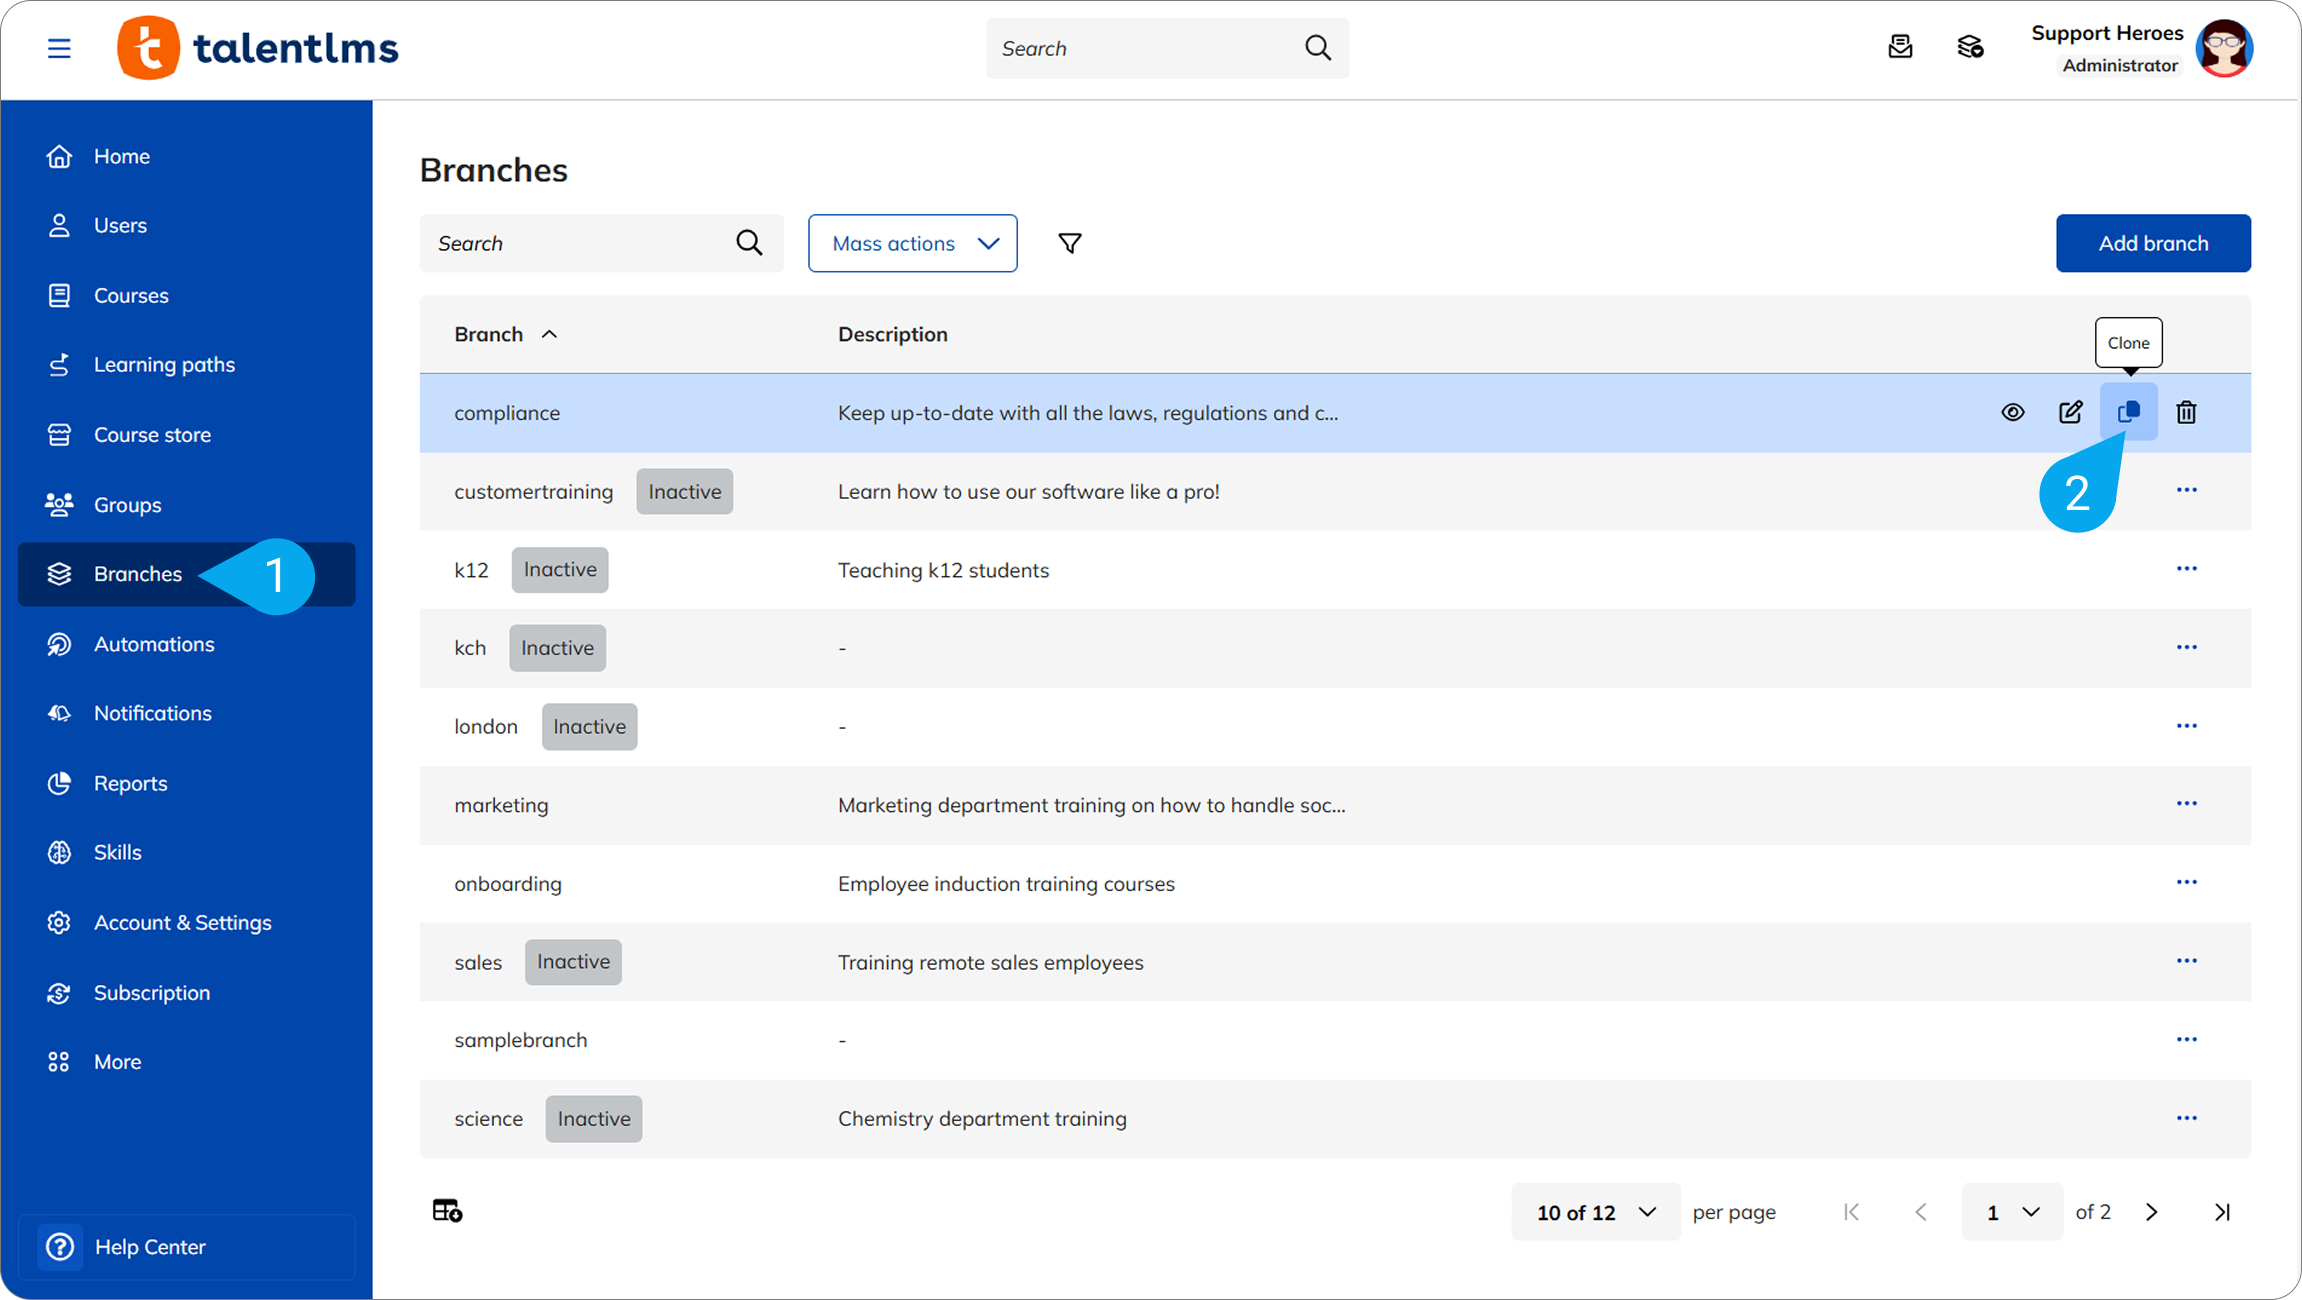Open the hamburger menu icon
Screen dimensions: 2302x1300
tap(59, 48)
